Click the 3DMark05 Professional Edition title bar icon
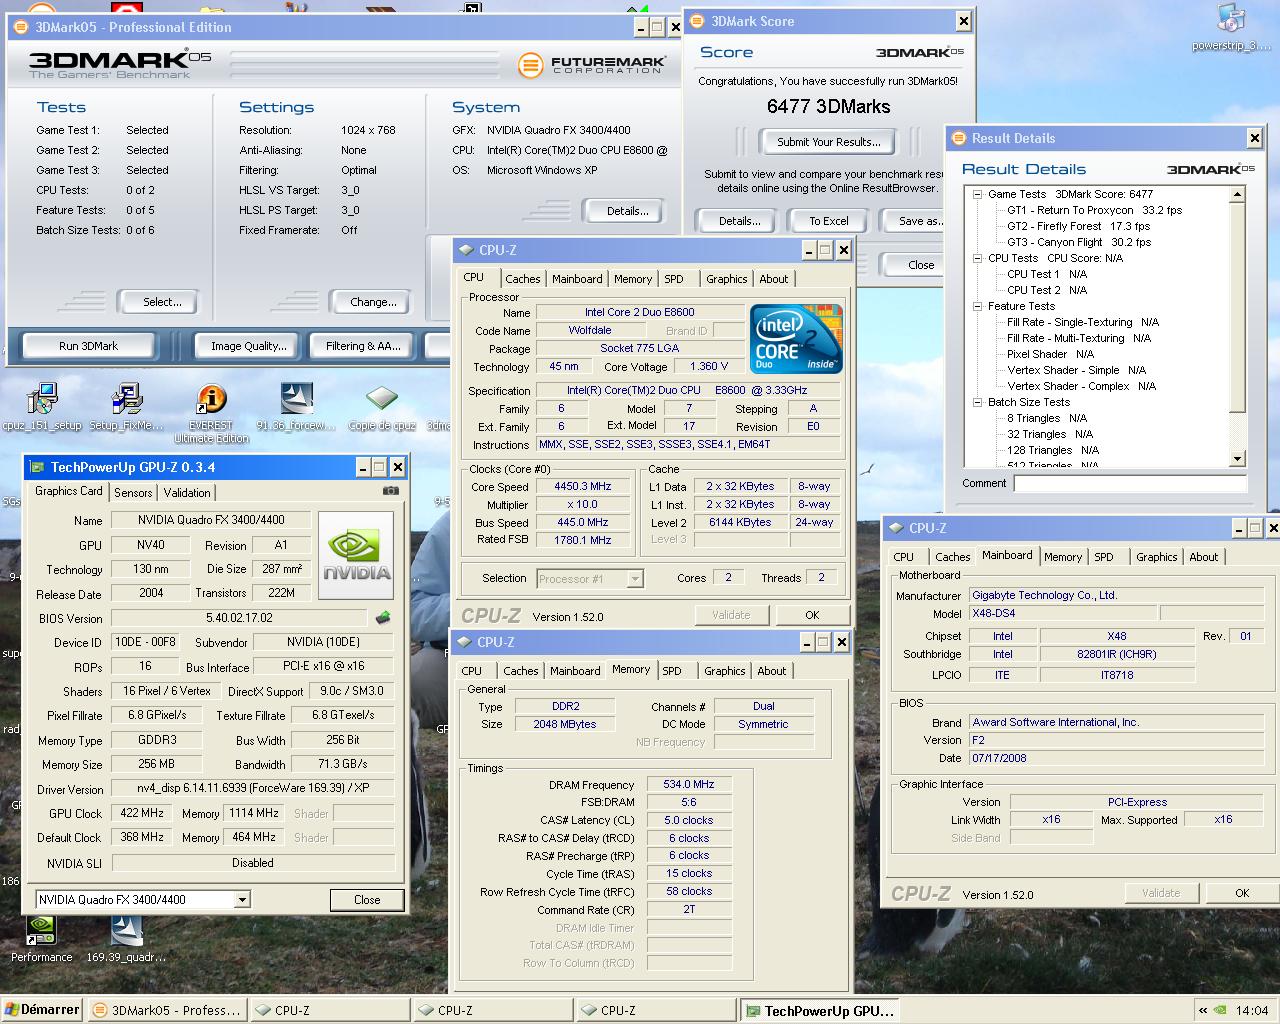1280x1024 pixels. [22, 27]
